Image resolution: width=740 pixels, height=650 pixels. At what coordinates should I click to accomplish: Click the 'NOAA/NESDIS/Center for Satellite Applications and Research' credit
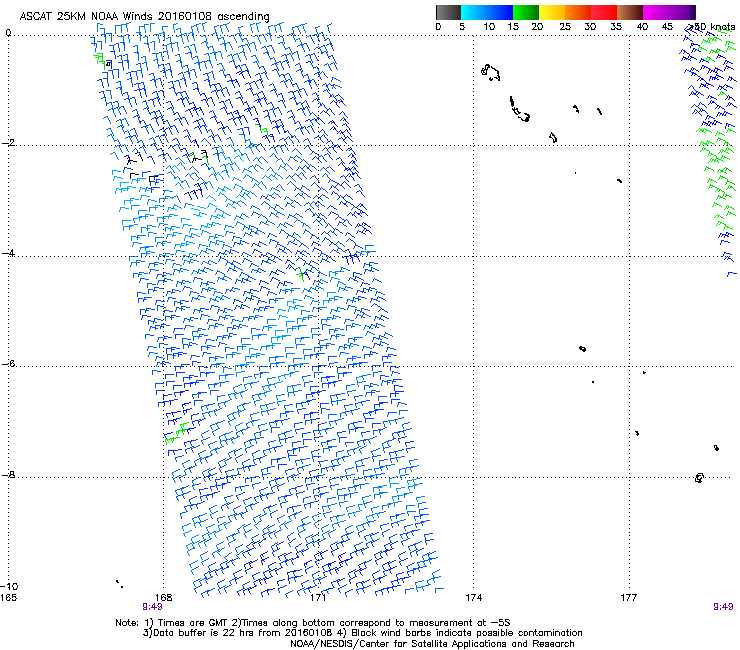click(x=432, y=644)
